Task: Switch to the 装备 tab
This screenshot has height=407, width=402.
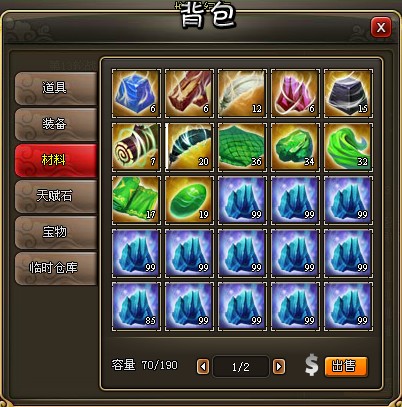Action: [56, 124]
